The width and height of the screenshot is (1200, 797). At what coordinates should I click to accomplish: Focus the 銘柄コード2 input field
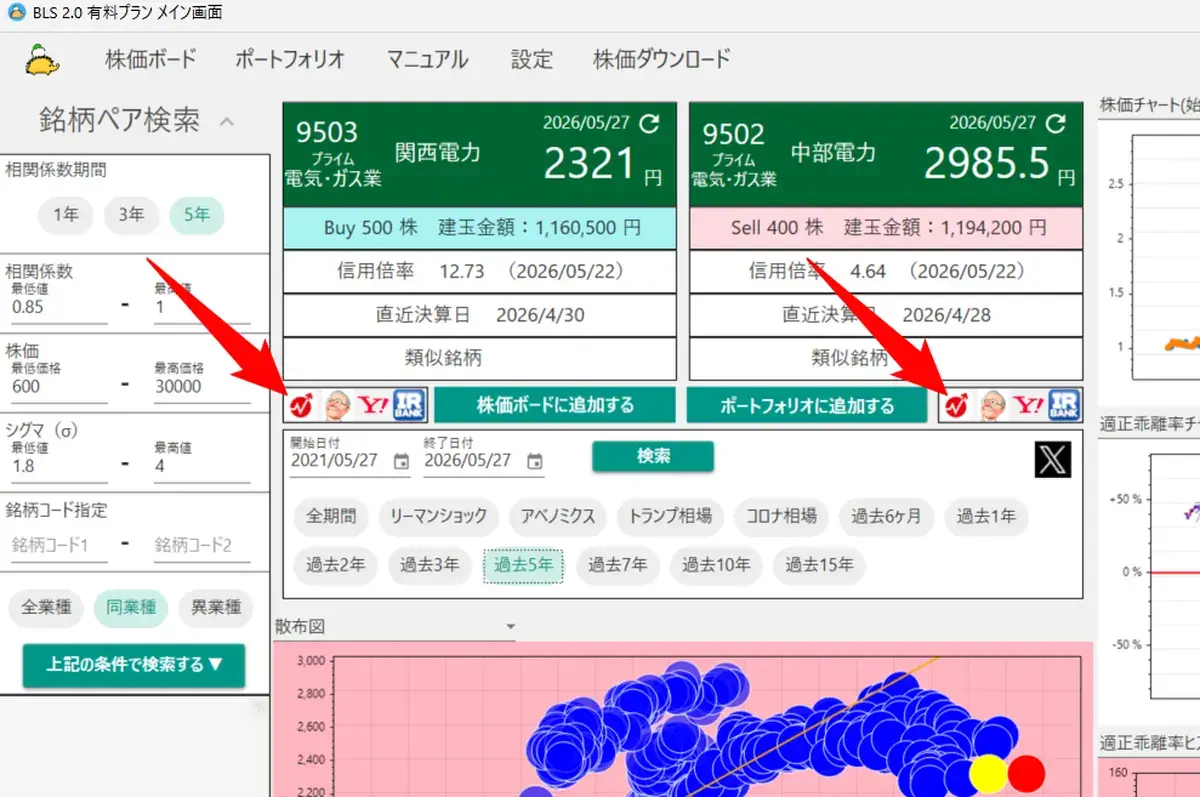[x=201, y=545]
